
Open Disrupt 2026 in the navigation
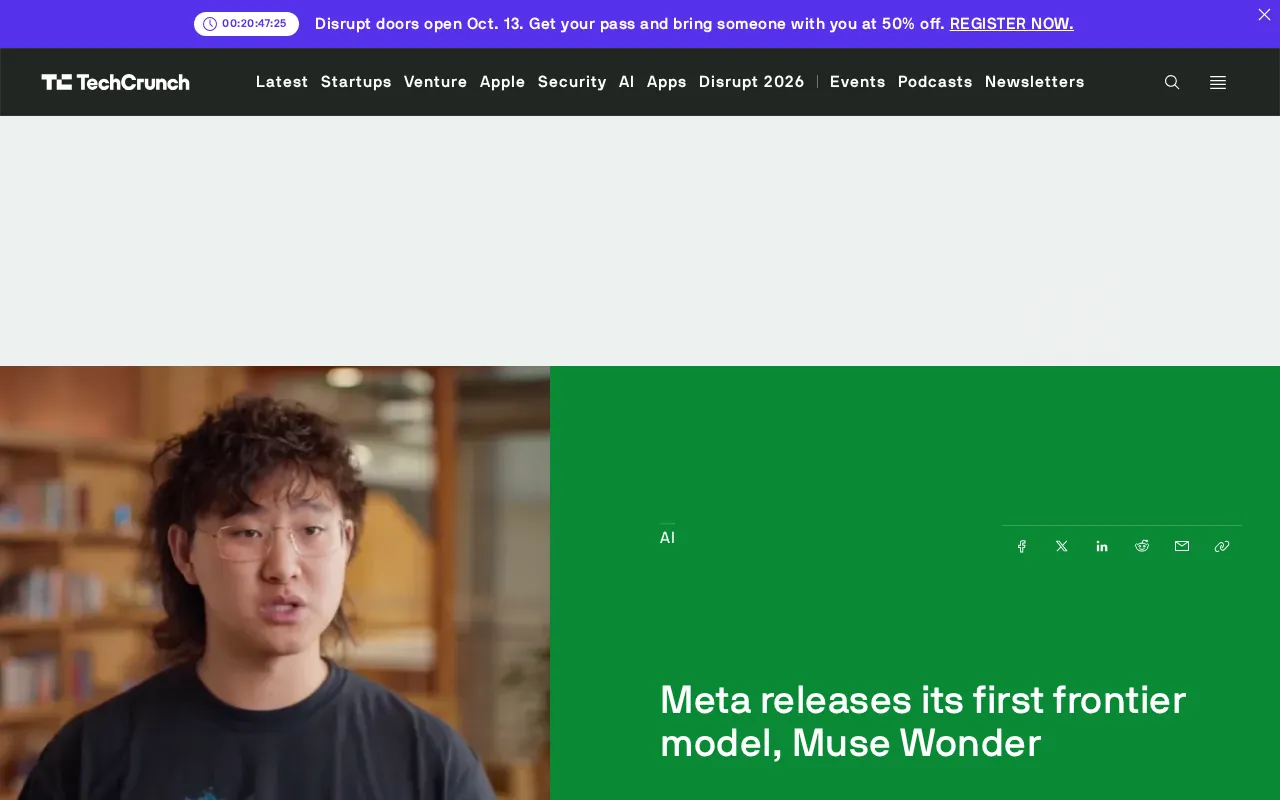pos(752,82)
